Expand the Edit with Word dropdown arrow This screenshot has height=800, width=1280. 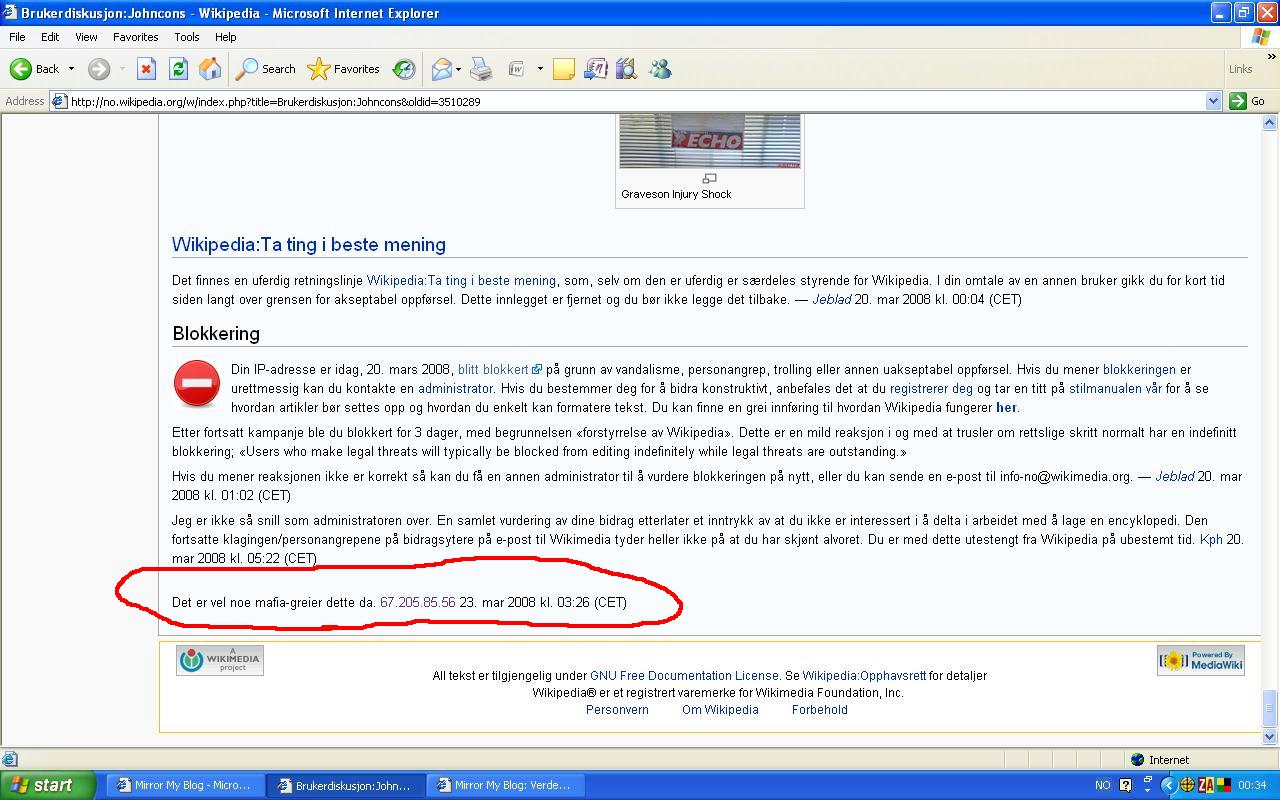tap(540, 69)
